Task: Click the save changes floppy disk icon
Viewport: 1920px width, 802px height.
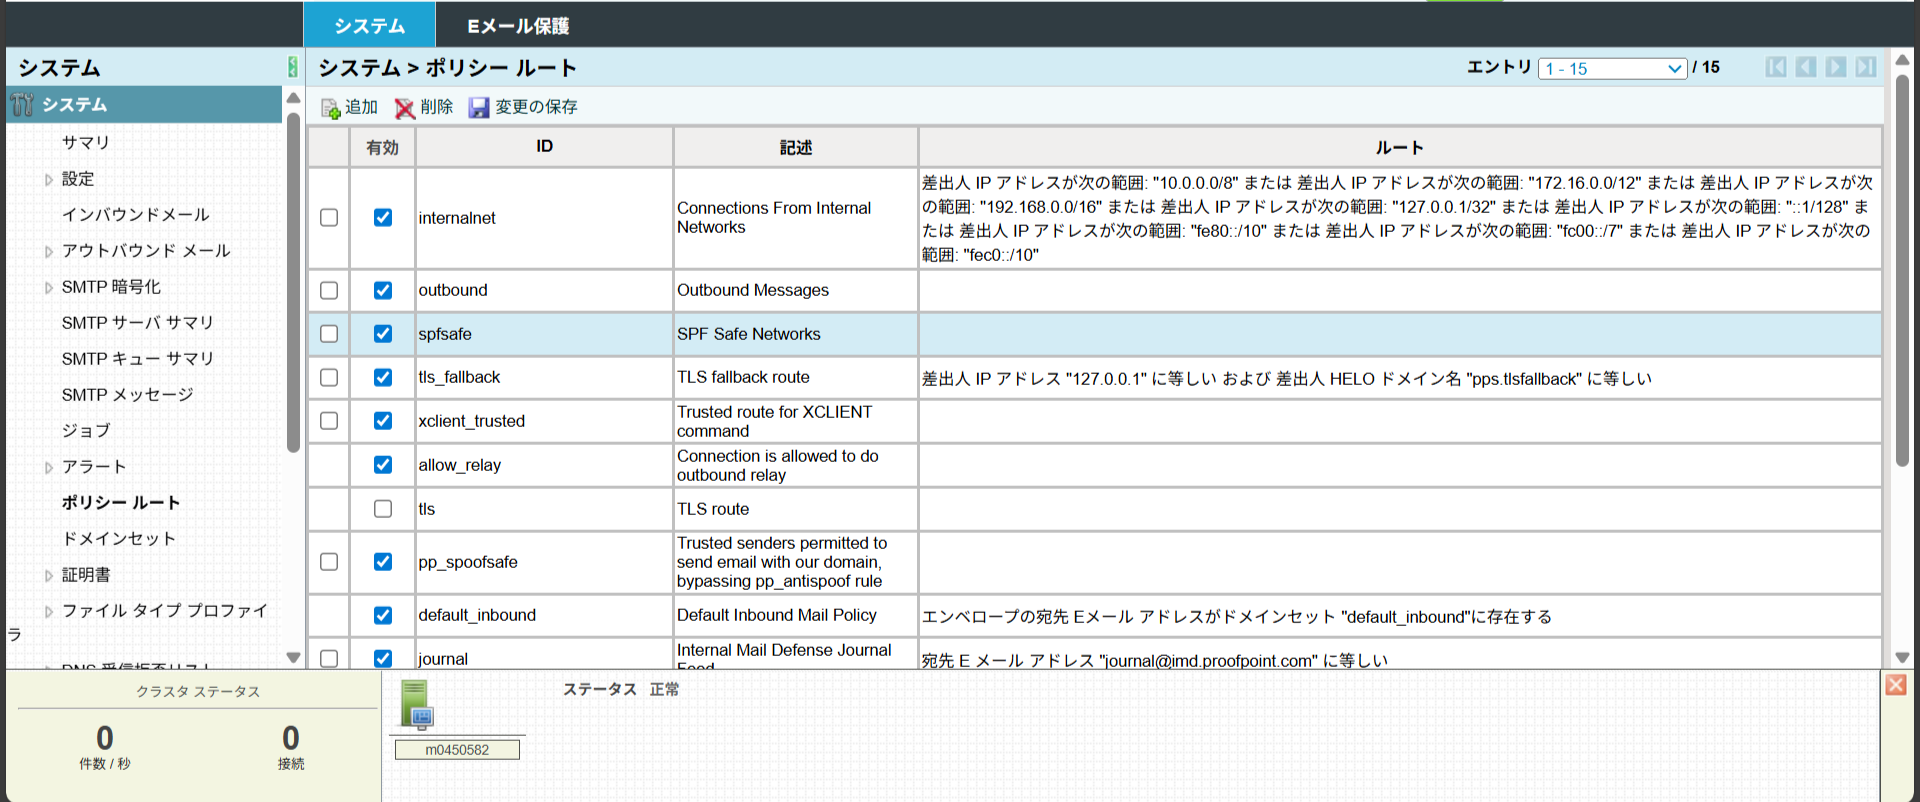Action: (x=479, y=108)
